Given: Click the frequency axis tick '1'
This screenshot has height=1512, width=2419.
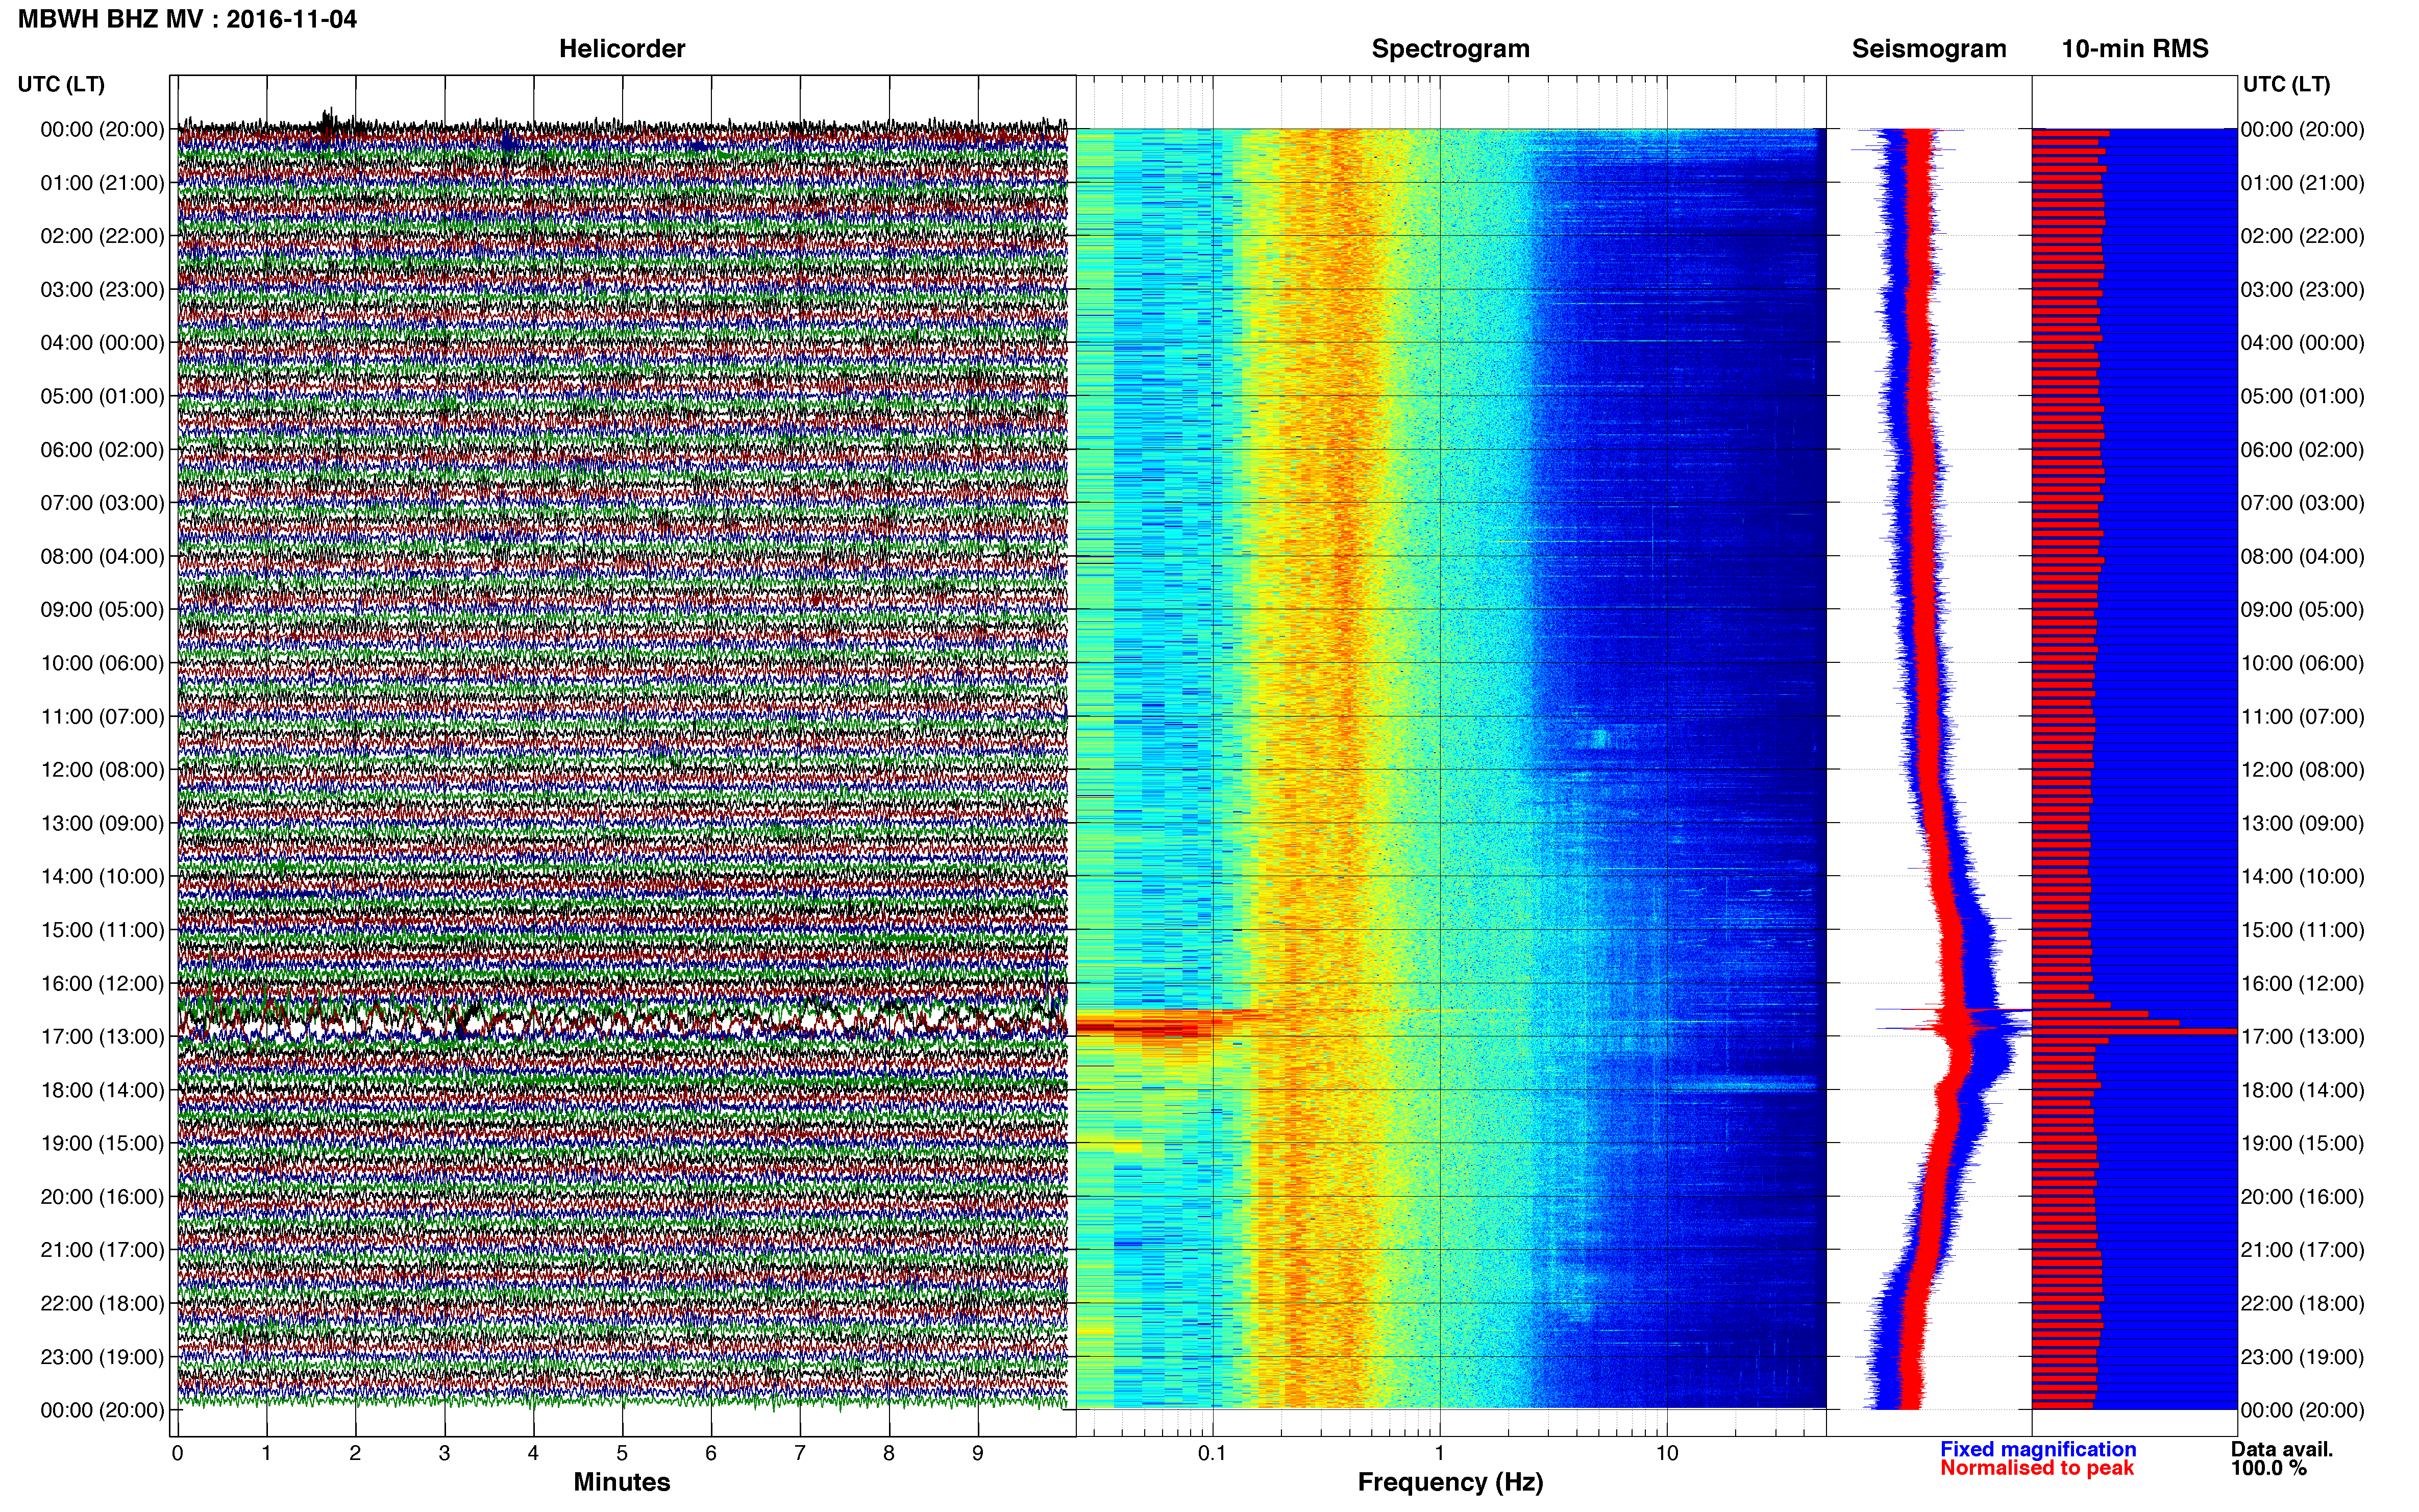Looking at the screenshot, I should pos(1439,1454).
